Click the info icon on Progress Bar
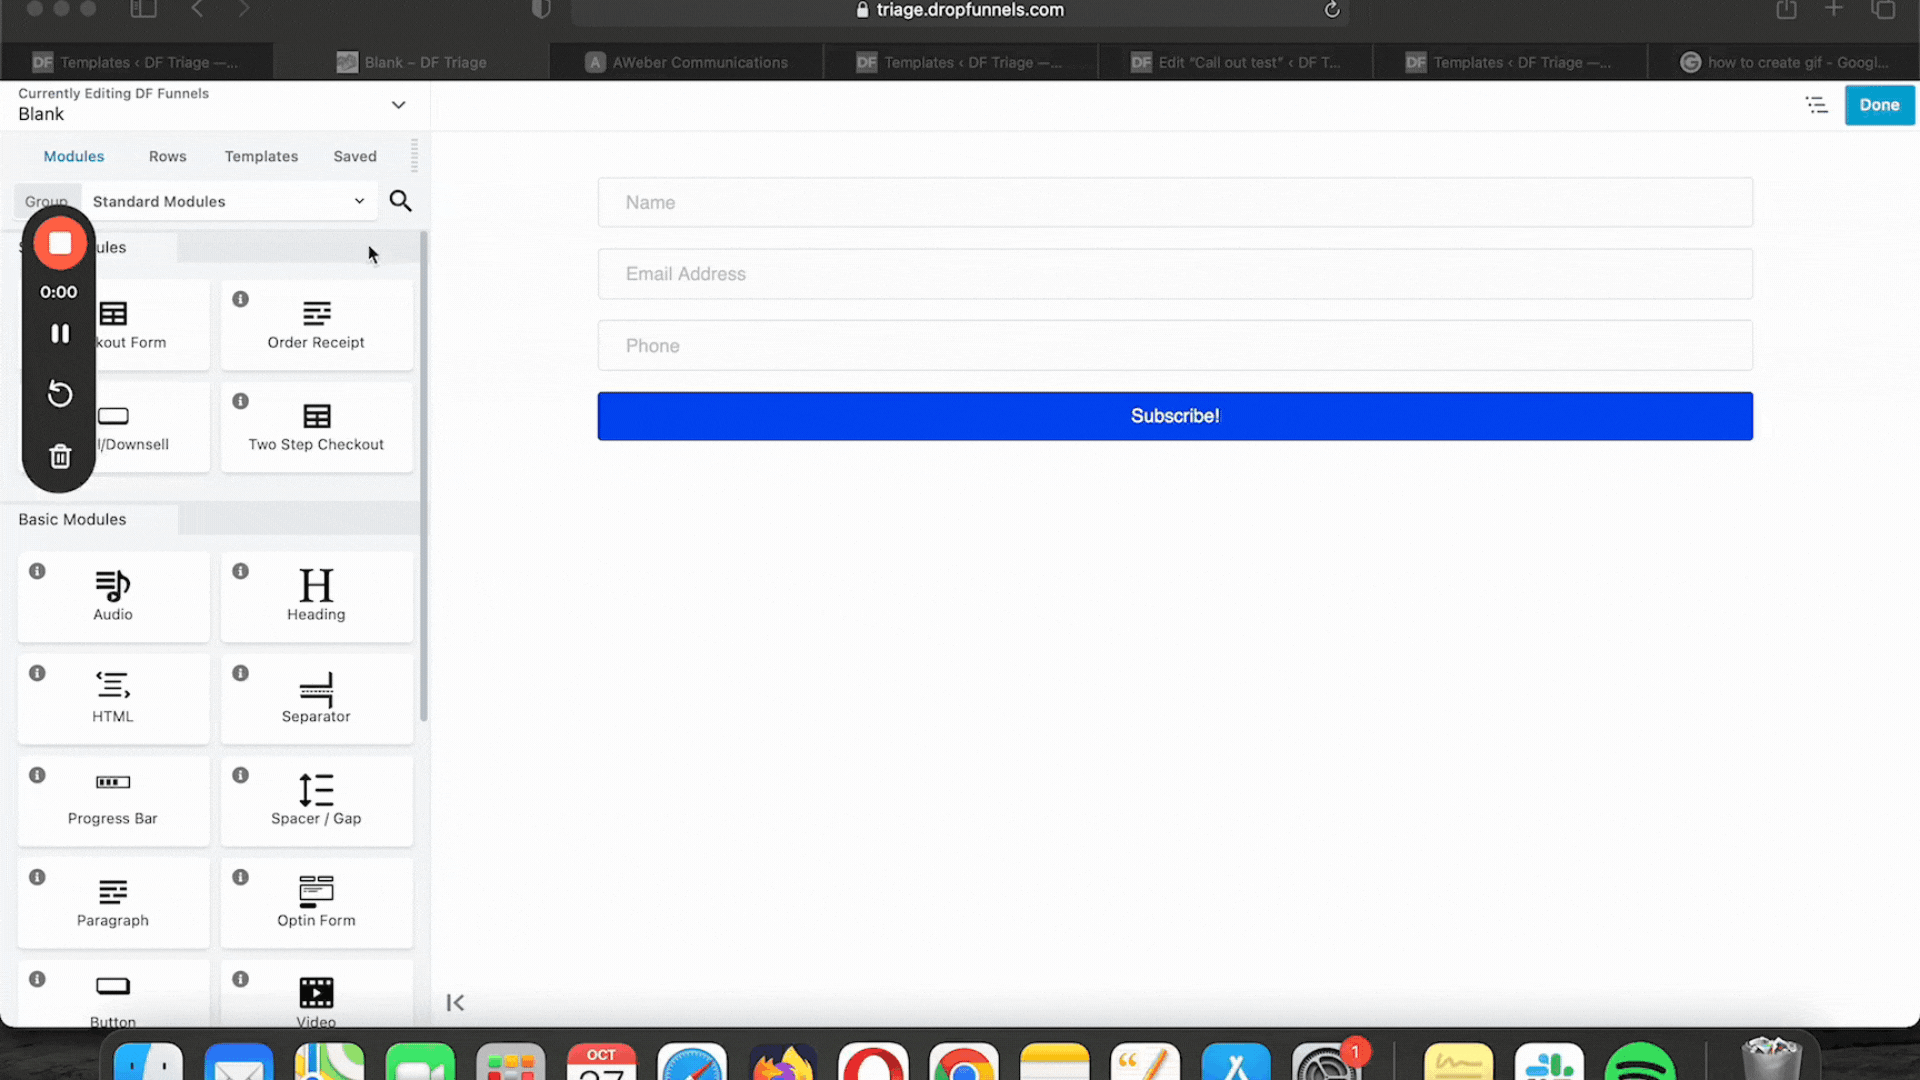The width and height of the screenshot is (1920, 1080). tap(37, 775)
